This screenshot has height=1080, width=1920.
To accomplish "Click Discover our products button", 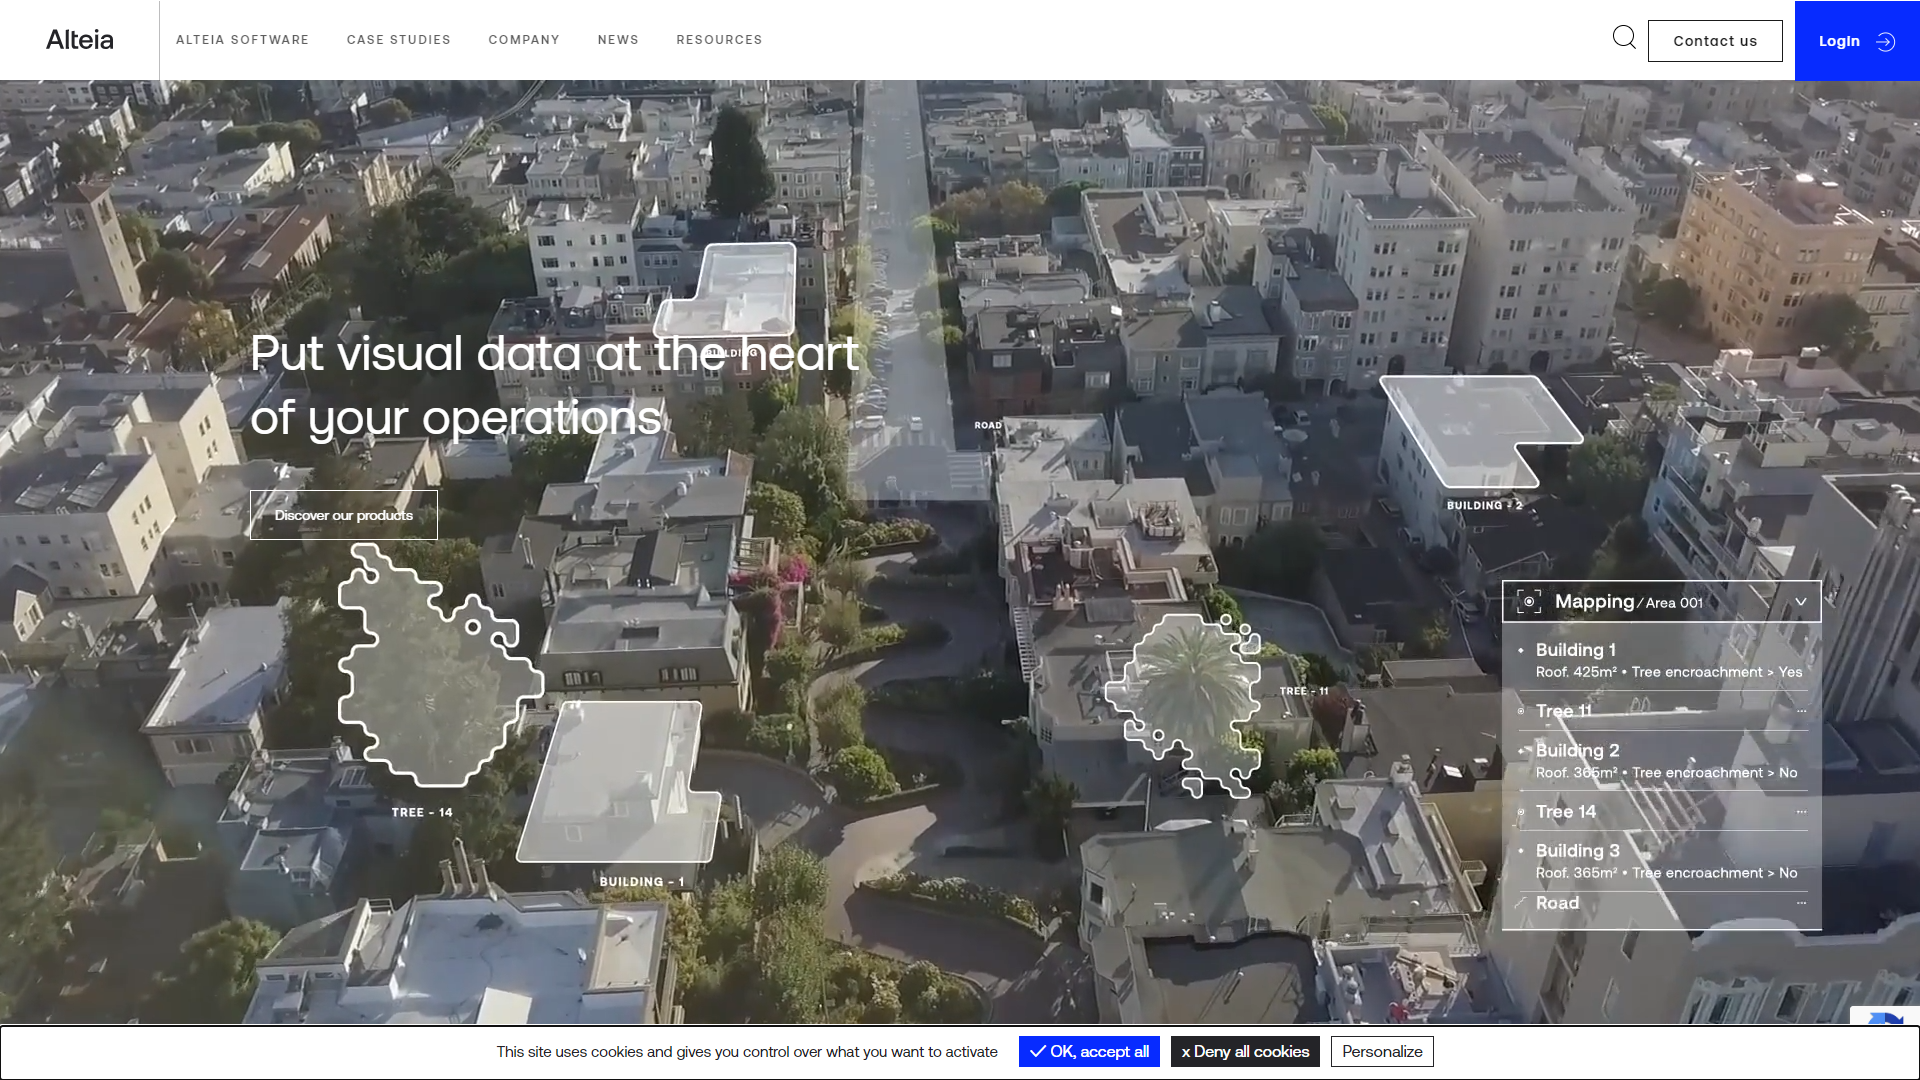I will [x=343, y=515].
